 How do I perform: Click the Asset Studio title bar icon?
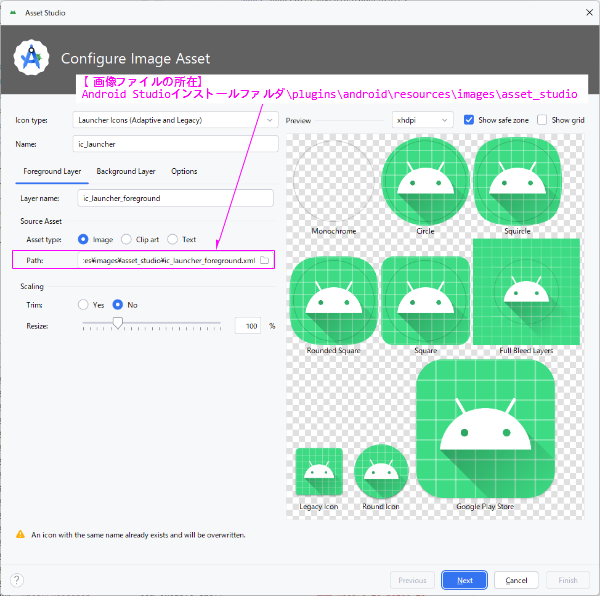point(13,13)
